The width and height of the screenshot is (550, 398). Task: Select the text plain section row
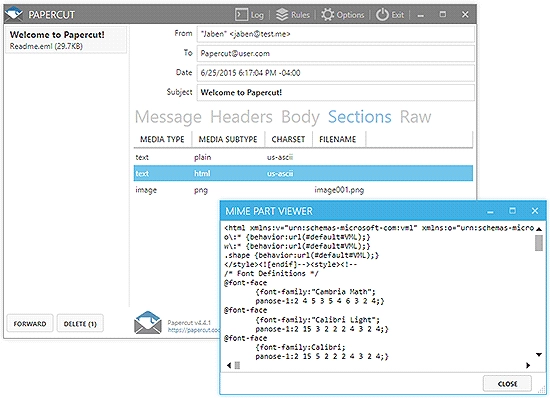(x=303, y=157)
